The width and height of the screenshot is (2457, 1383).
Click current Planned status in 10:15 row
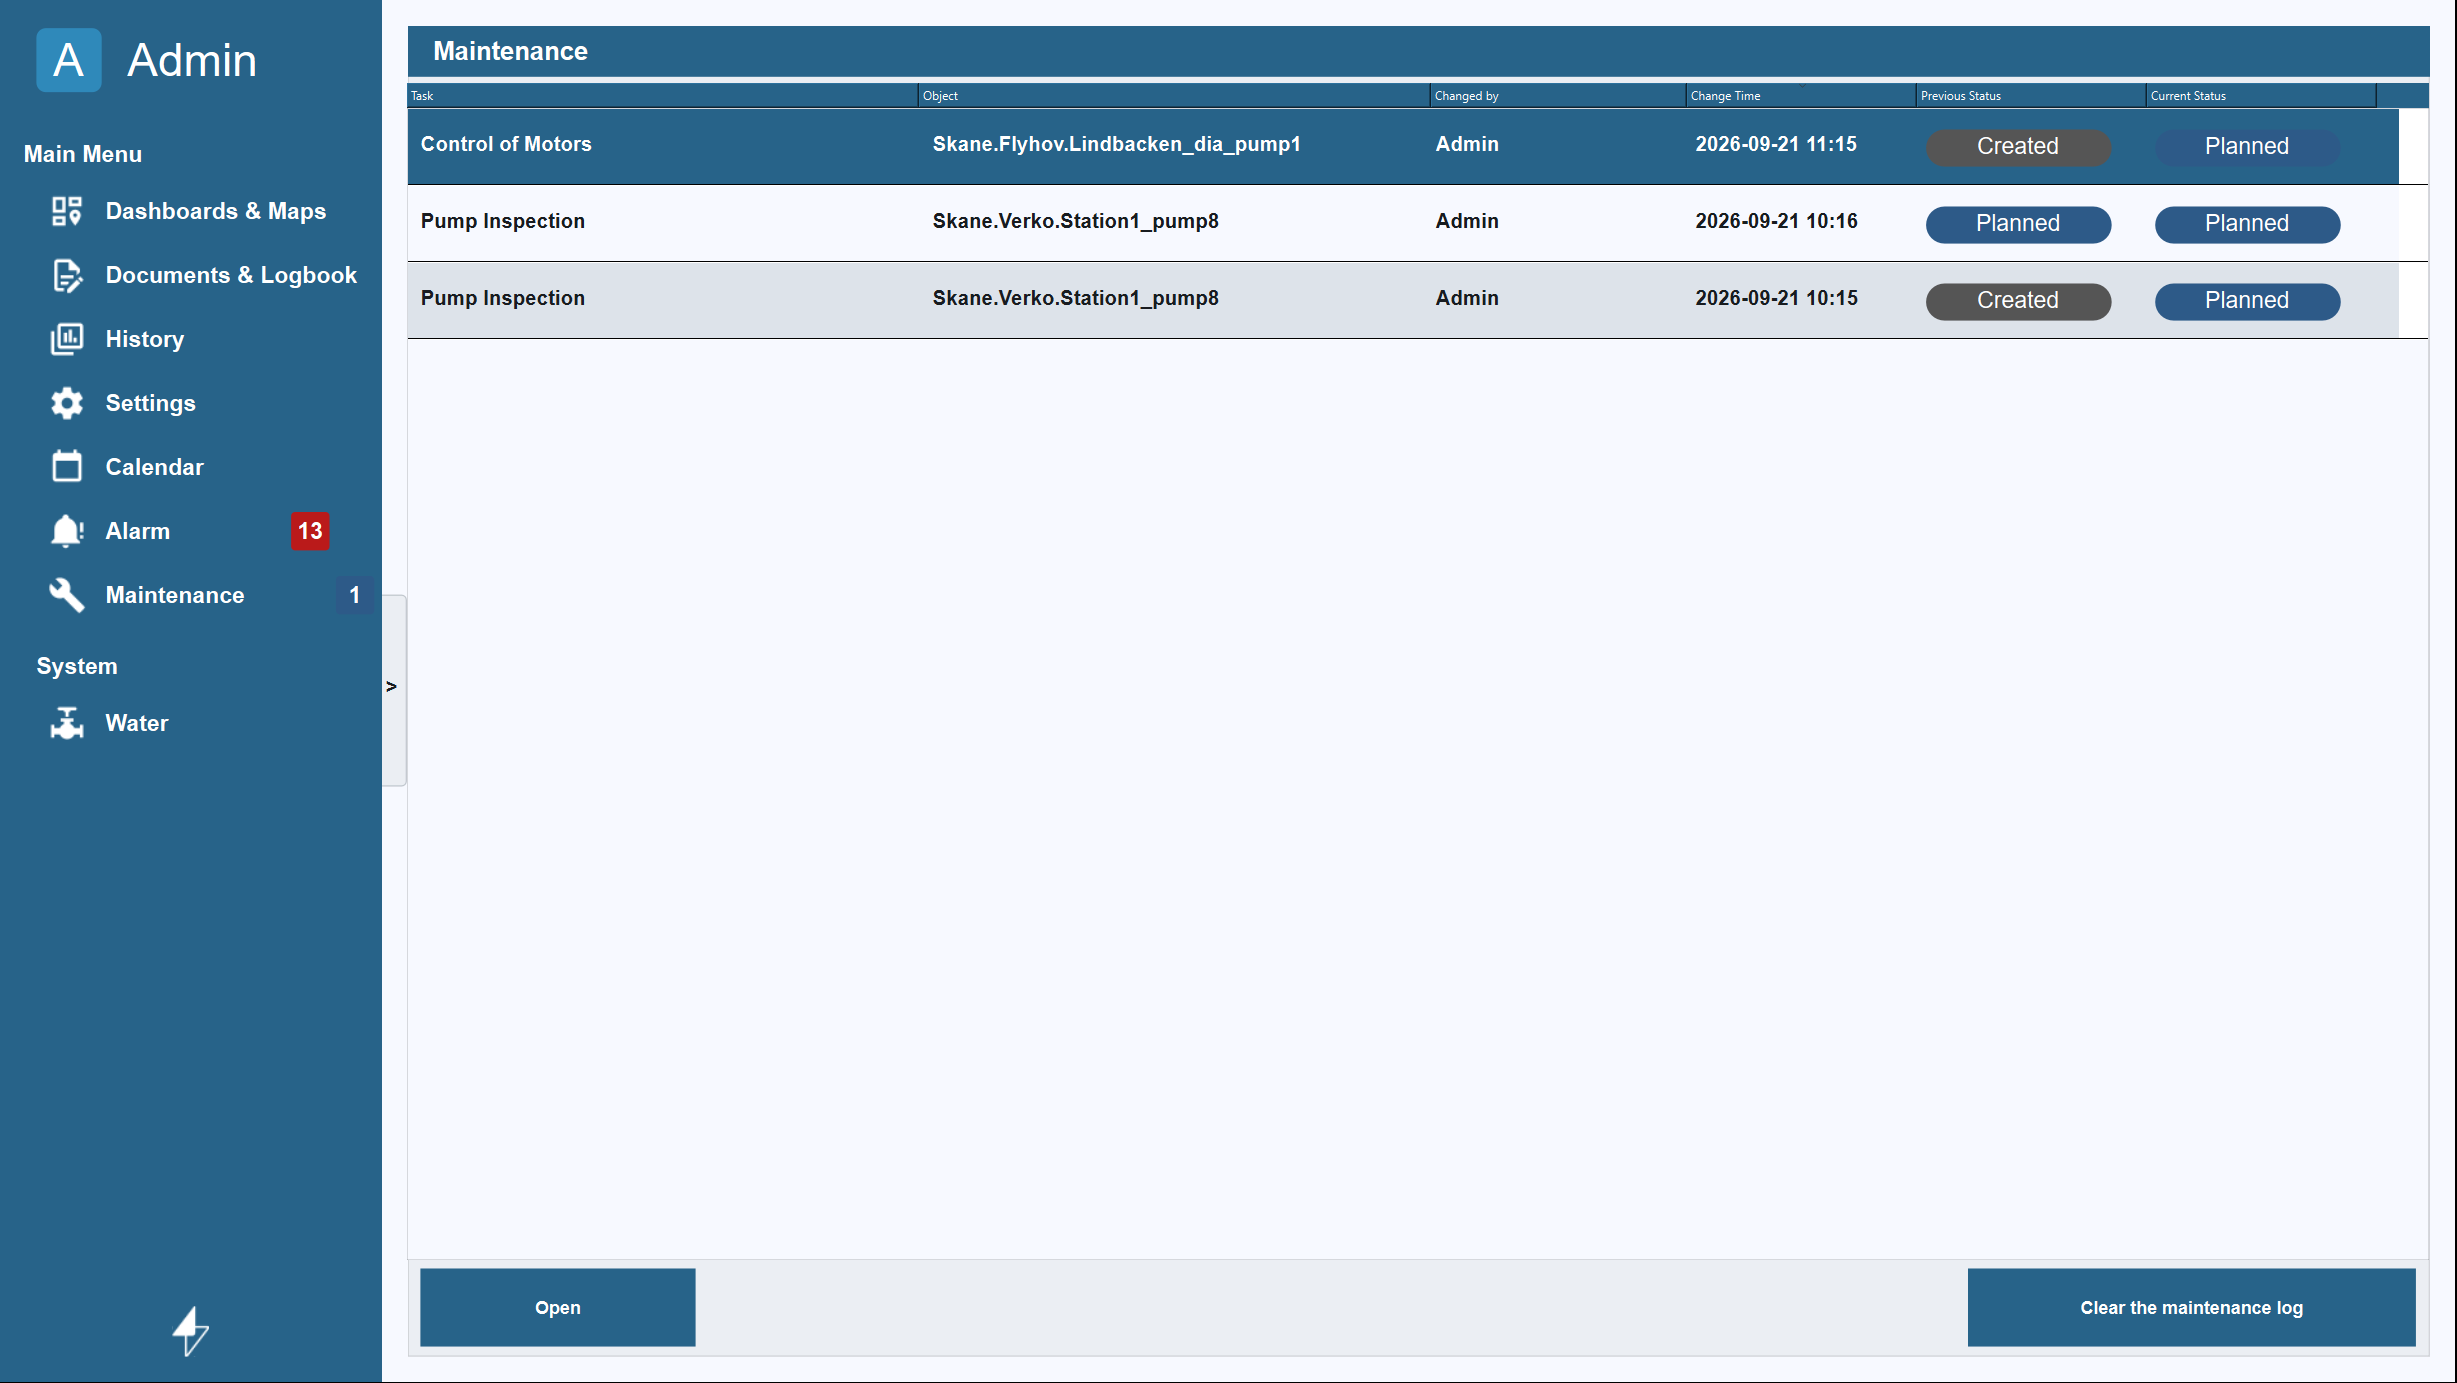[2247, 301]
